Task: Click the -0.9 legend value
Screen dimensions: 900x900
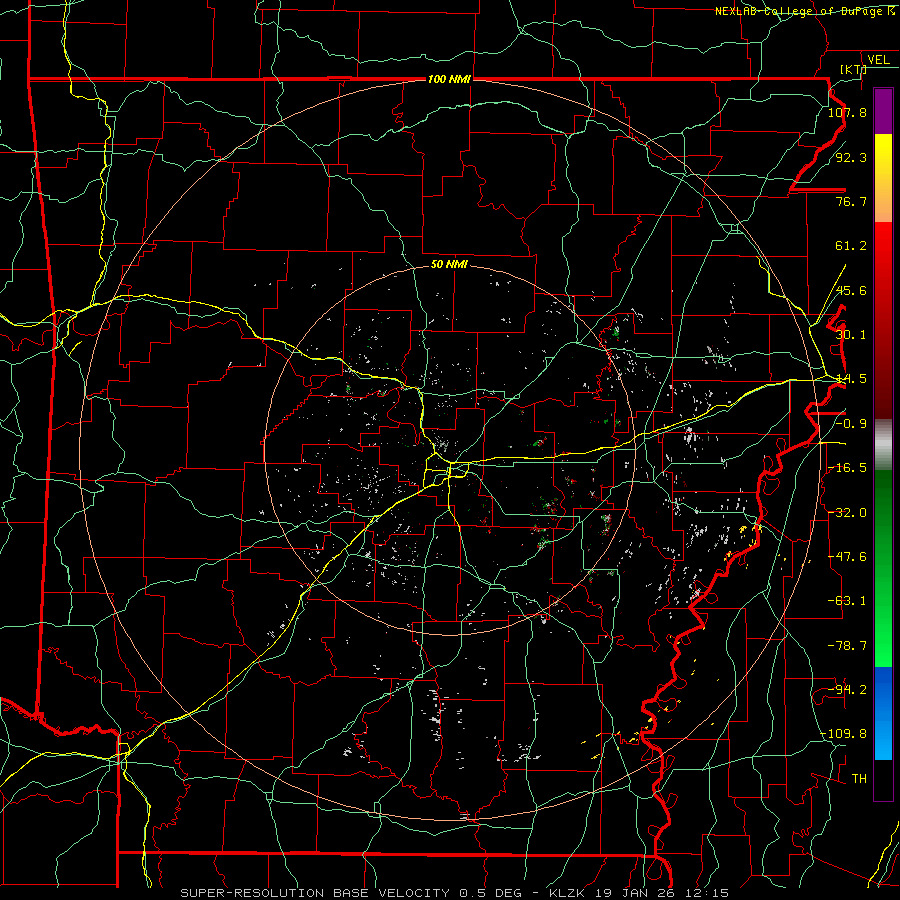Action: [x=851, y=424]
